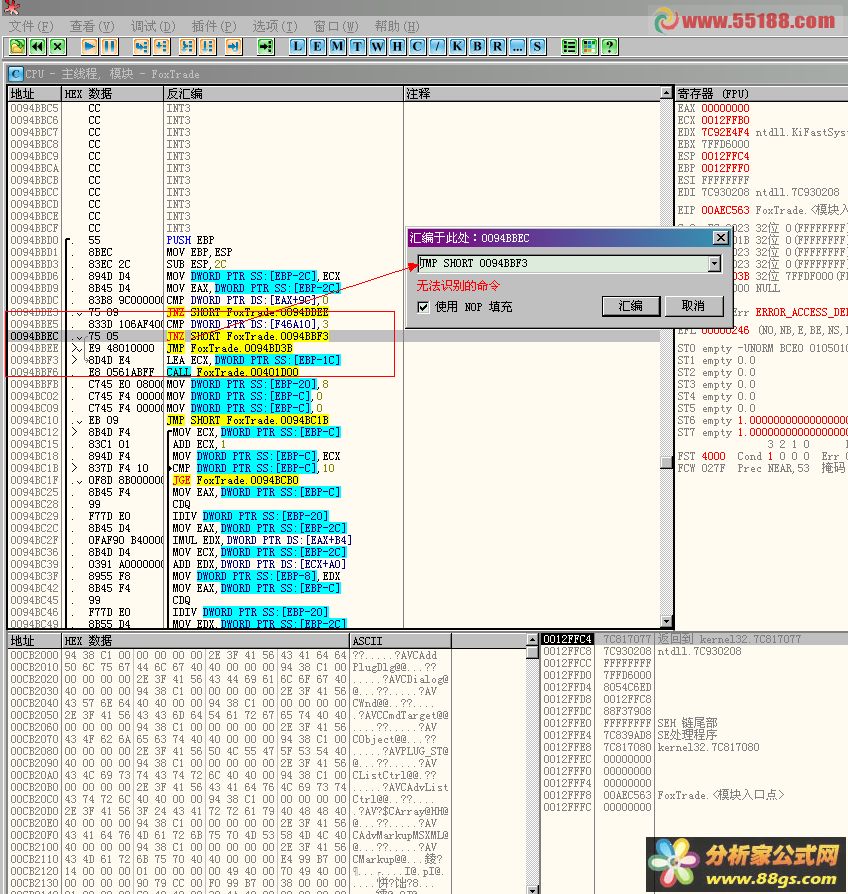Select the JGE FoxTrade.0094BCB0 instruction
848x894 pixels.
click(236, 480)
